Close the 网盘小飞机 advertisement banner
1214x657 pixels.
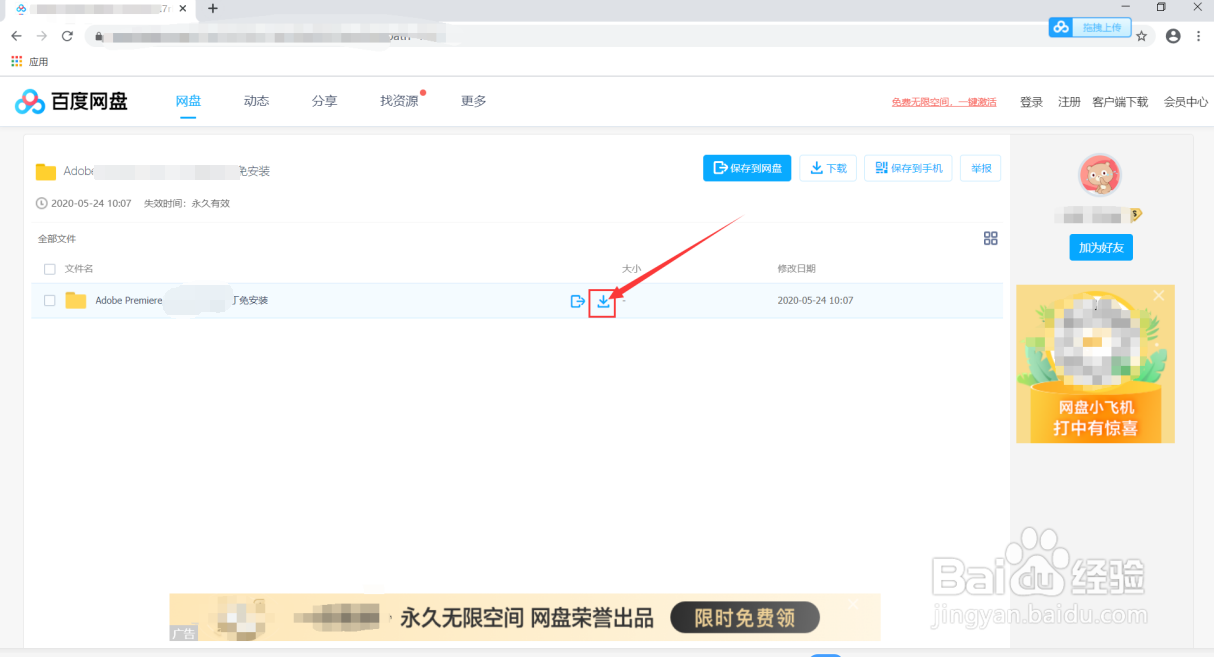[x=1158, y=295]
